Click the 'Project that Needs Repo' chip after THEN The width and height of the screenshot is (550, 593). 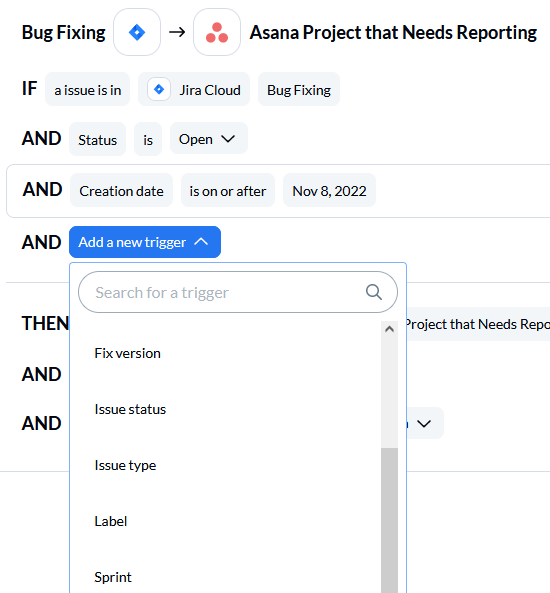(x=478, y=324)
